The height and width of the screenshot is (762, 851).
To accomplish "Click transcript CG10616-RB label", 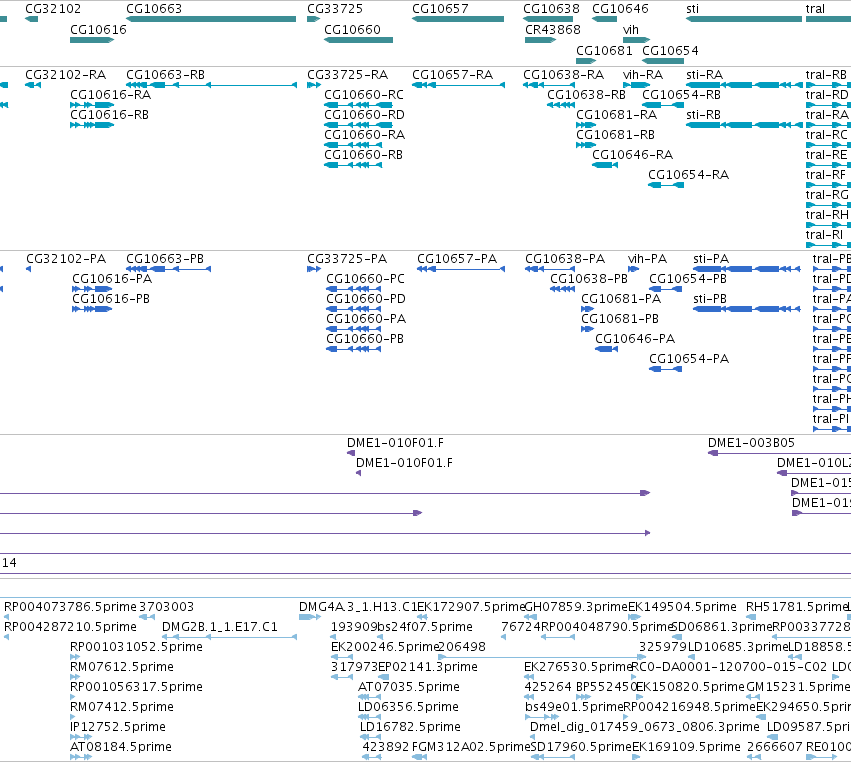I will click(110, 115).
